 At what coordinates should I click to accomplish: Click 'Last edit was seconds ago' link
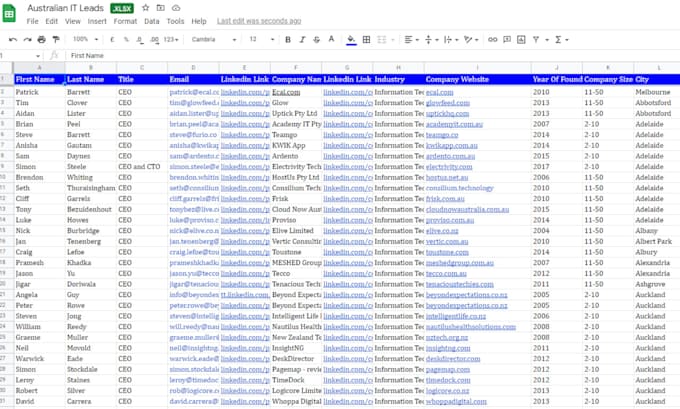coord(259,21)
